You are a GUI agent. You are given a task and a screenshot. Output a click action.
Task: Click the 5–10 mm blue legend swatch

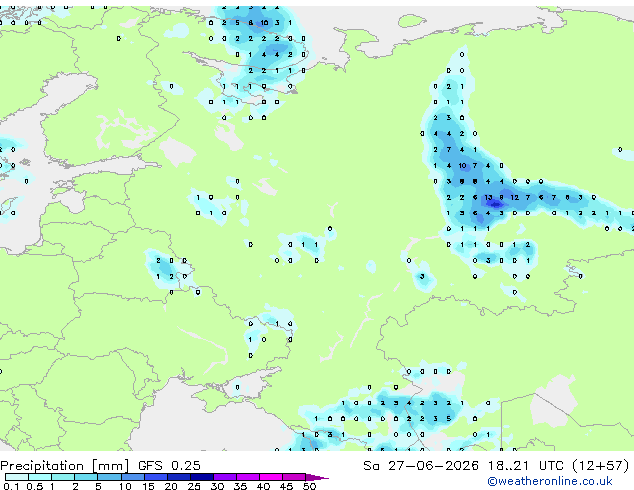tap(109, 477)
